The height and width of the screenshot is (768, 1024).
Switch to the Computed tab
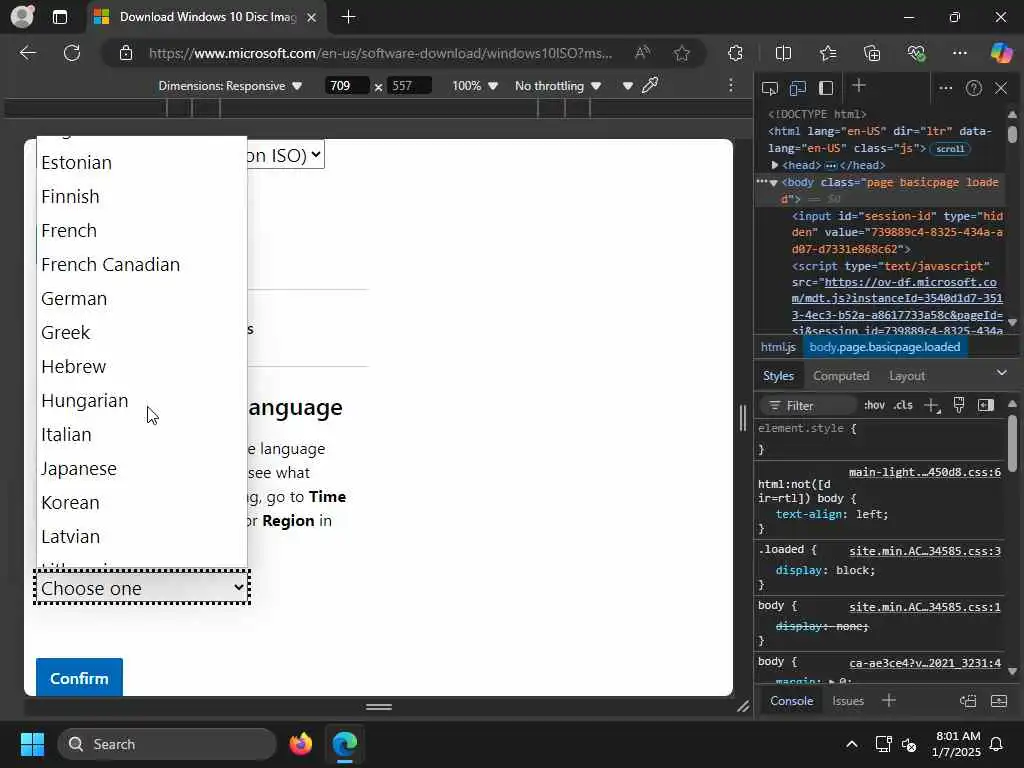point(841,376)
